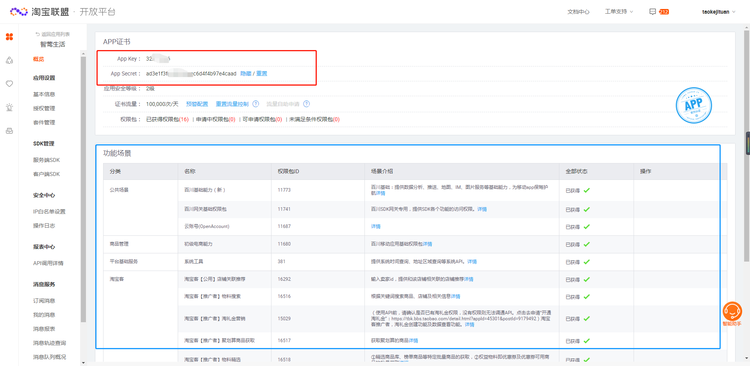The width and height of the screenshot is (750, 366).
Task: Click help icon next to 重置流量控制
Action: [x=256, y=104]
